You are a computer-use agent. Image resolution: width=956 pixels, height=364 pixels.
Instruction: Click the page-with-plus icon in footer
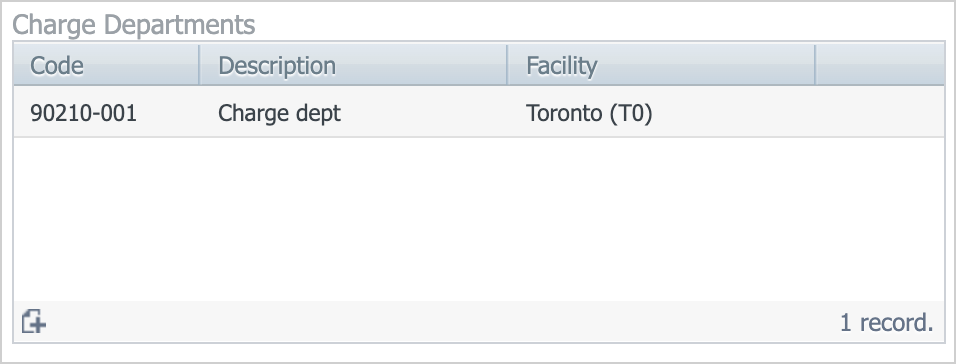(x=34, y=321)
